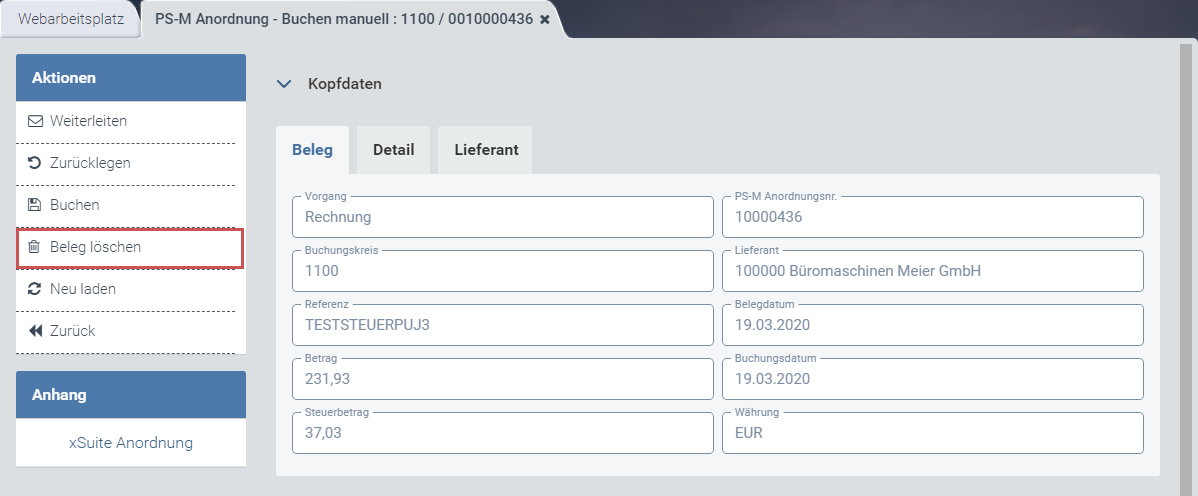Viewport: 1198px width, 496px height.
Task: Open the xSuite Anordnung attachment link
Action: (x=131, y=442)
